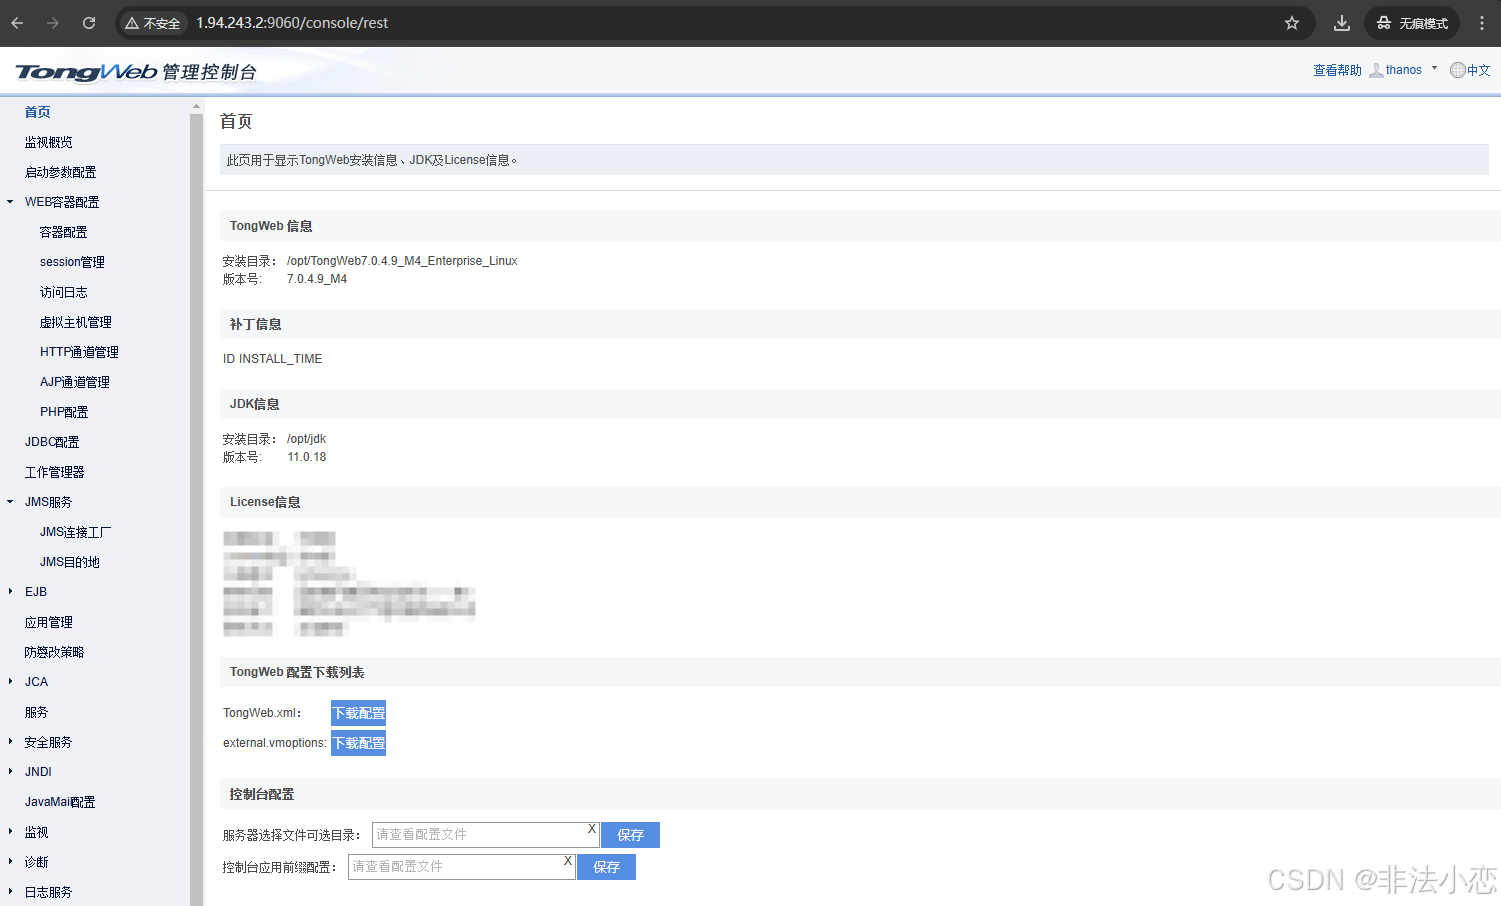
Task: Click the browser forward arrow
Action: click(x=53, y=23)
